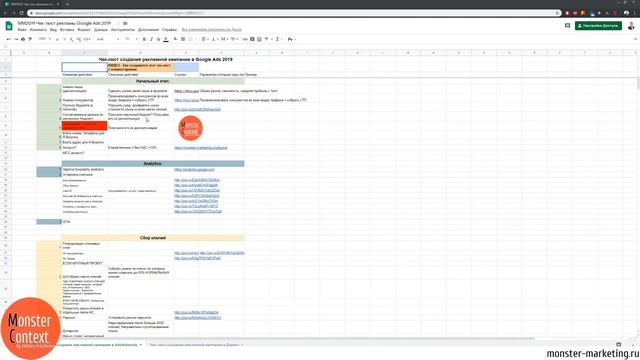This screenshot has width=640, height=360.
Task: Open the Файл menu
Action: coord(22,30)
